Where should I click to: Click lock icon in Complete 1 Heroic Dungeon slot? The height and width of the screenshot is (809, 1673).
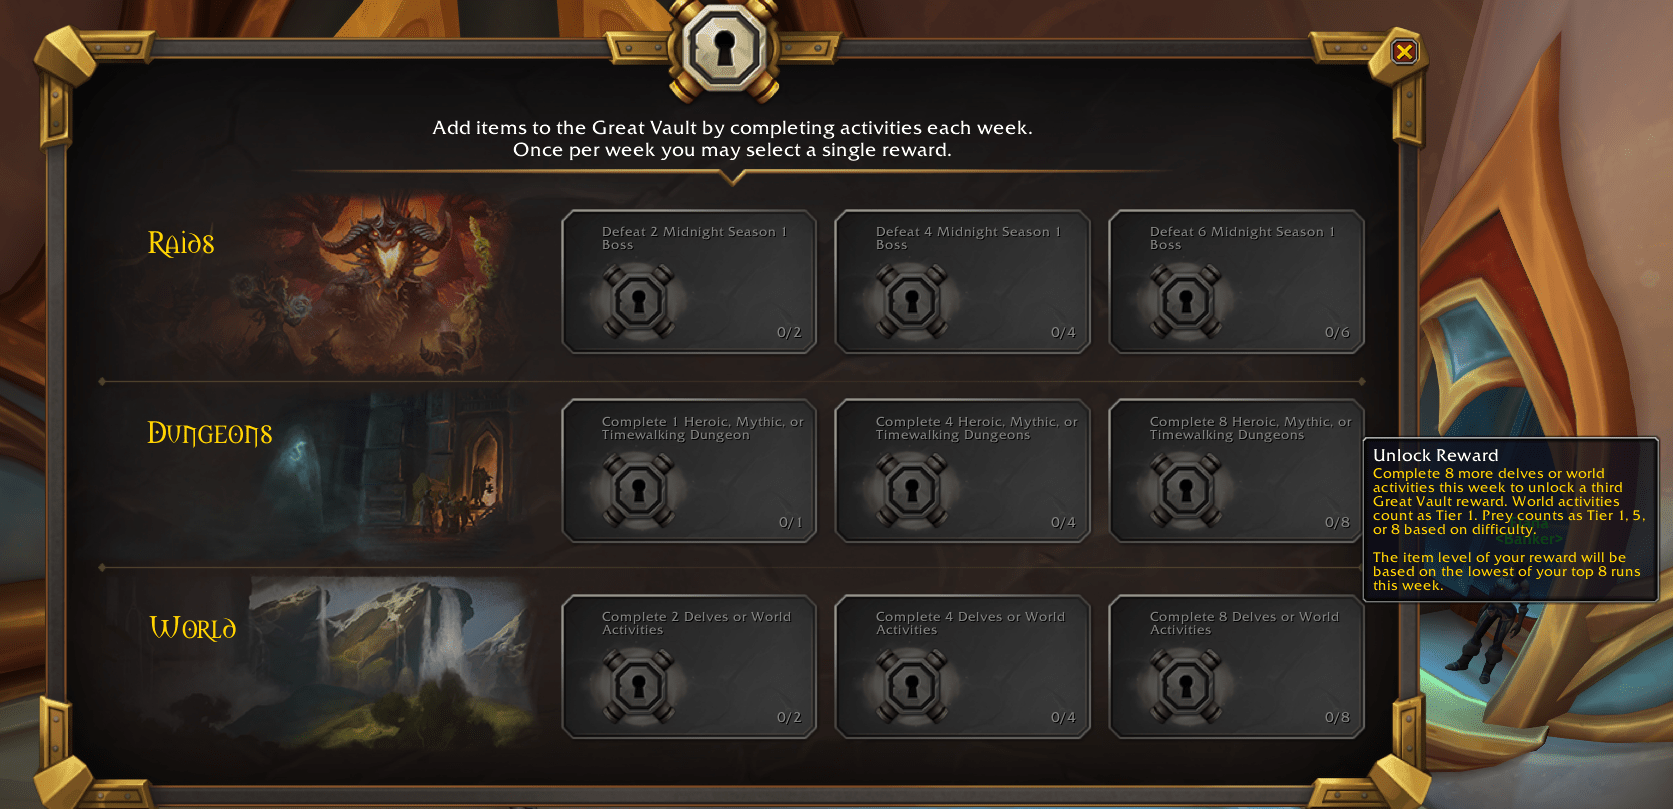[x=638, y=491]
